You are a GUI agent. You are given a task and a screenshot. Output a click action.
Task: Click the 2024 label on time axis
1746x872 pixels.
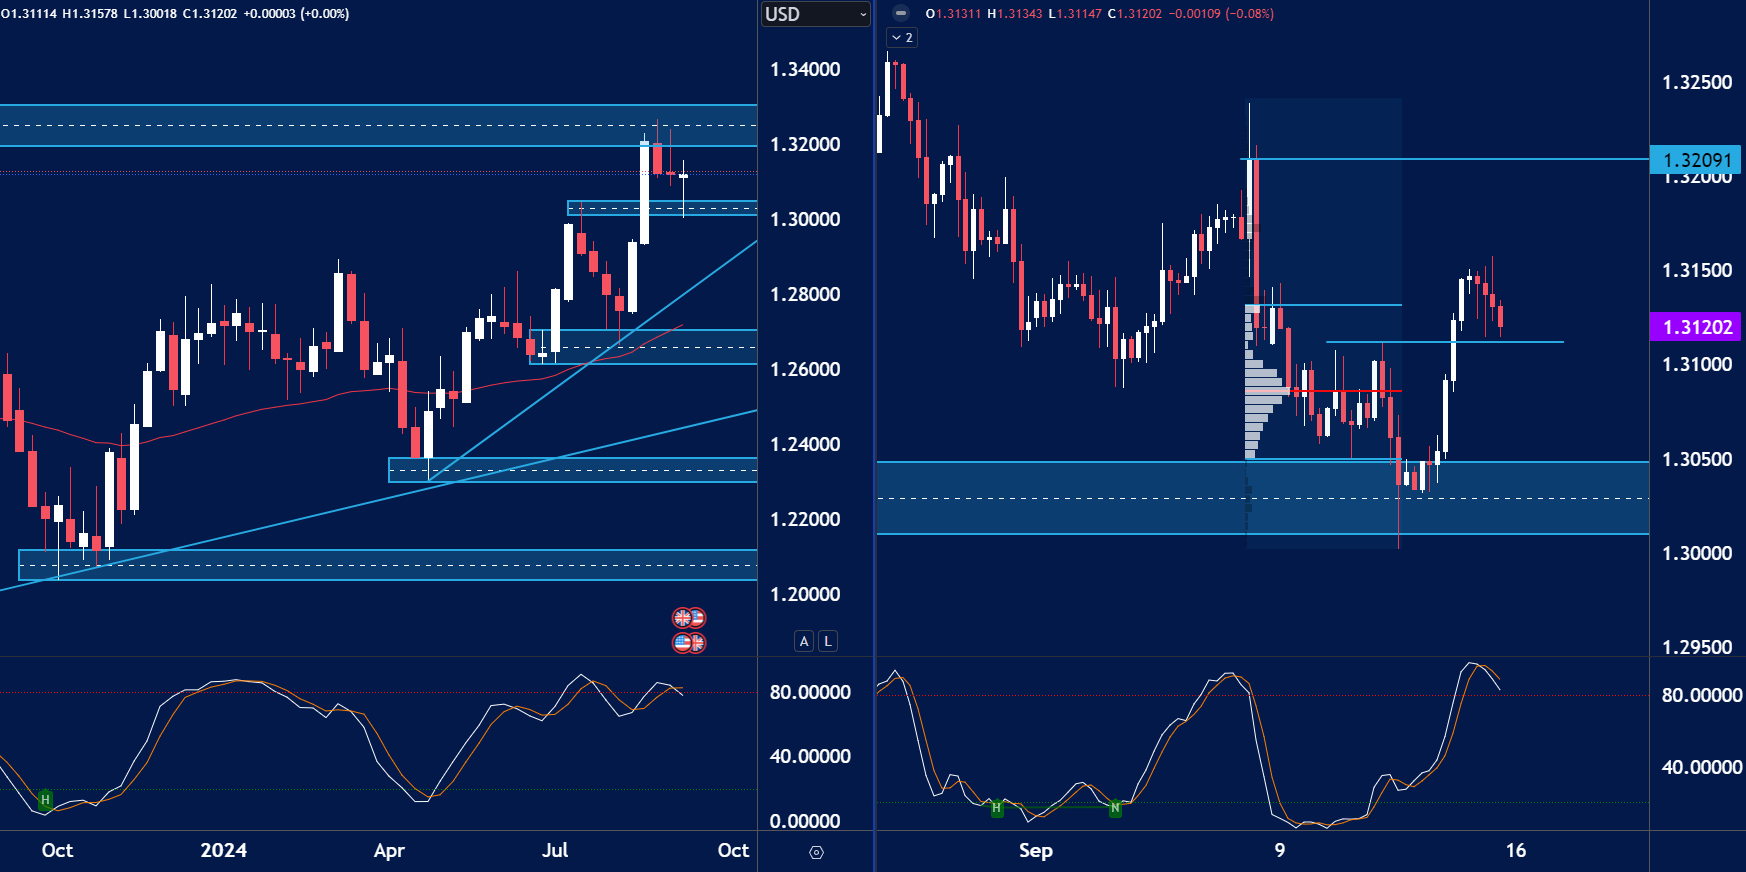tap(223, 850)
